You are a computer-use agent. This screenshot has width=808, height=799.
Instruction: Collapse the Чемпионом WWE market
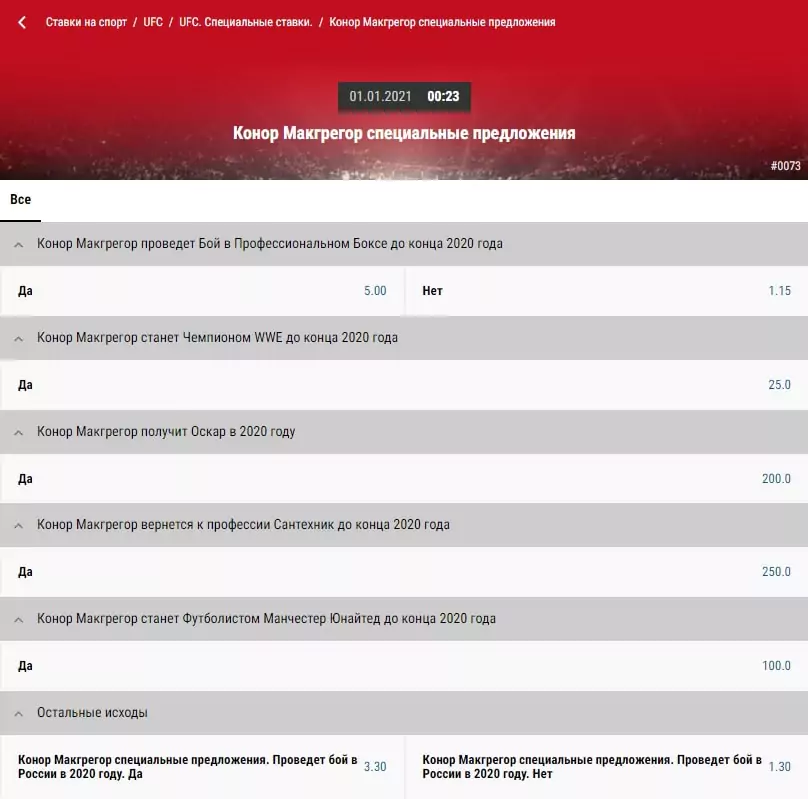point(404,338)
